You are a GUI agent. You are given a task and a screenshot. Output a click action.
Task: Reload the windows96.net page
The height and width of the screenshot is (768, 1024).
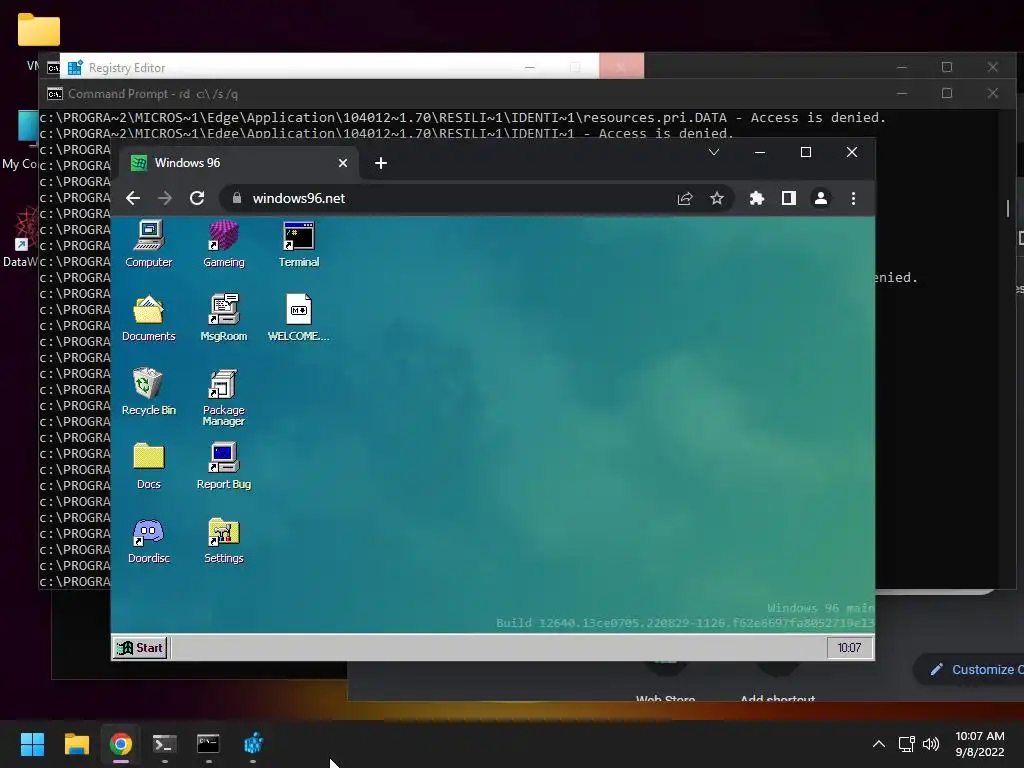(197, 199)
